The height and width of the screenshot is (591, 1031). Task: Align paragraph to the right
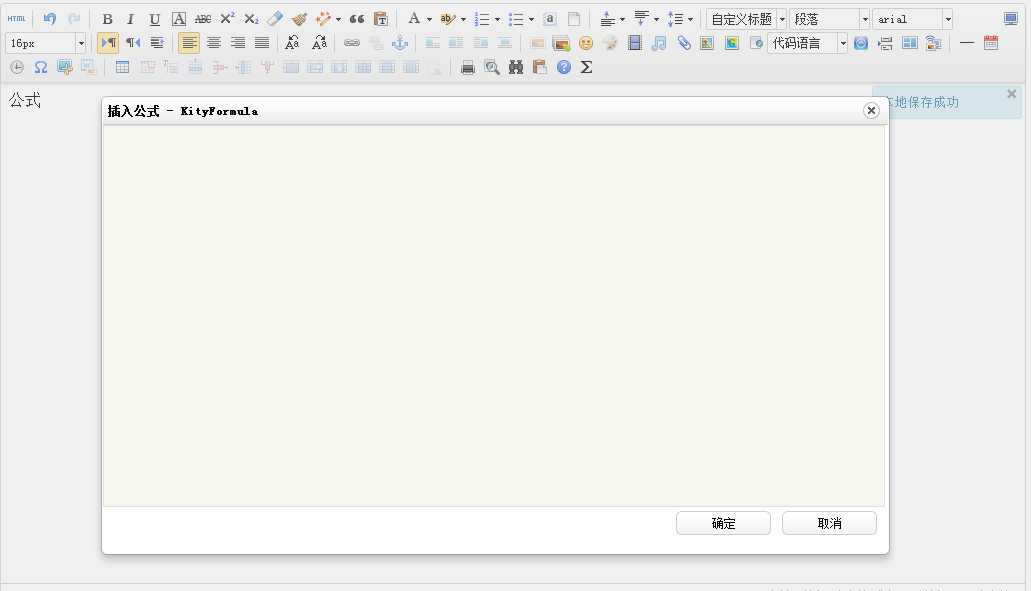[238, 43]
